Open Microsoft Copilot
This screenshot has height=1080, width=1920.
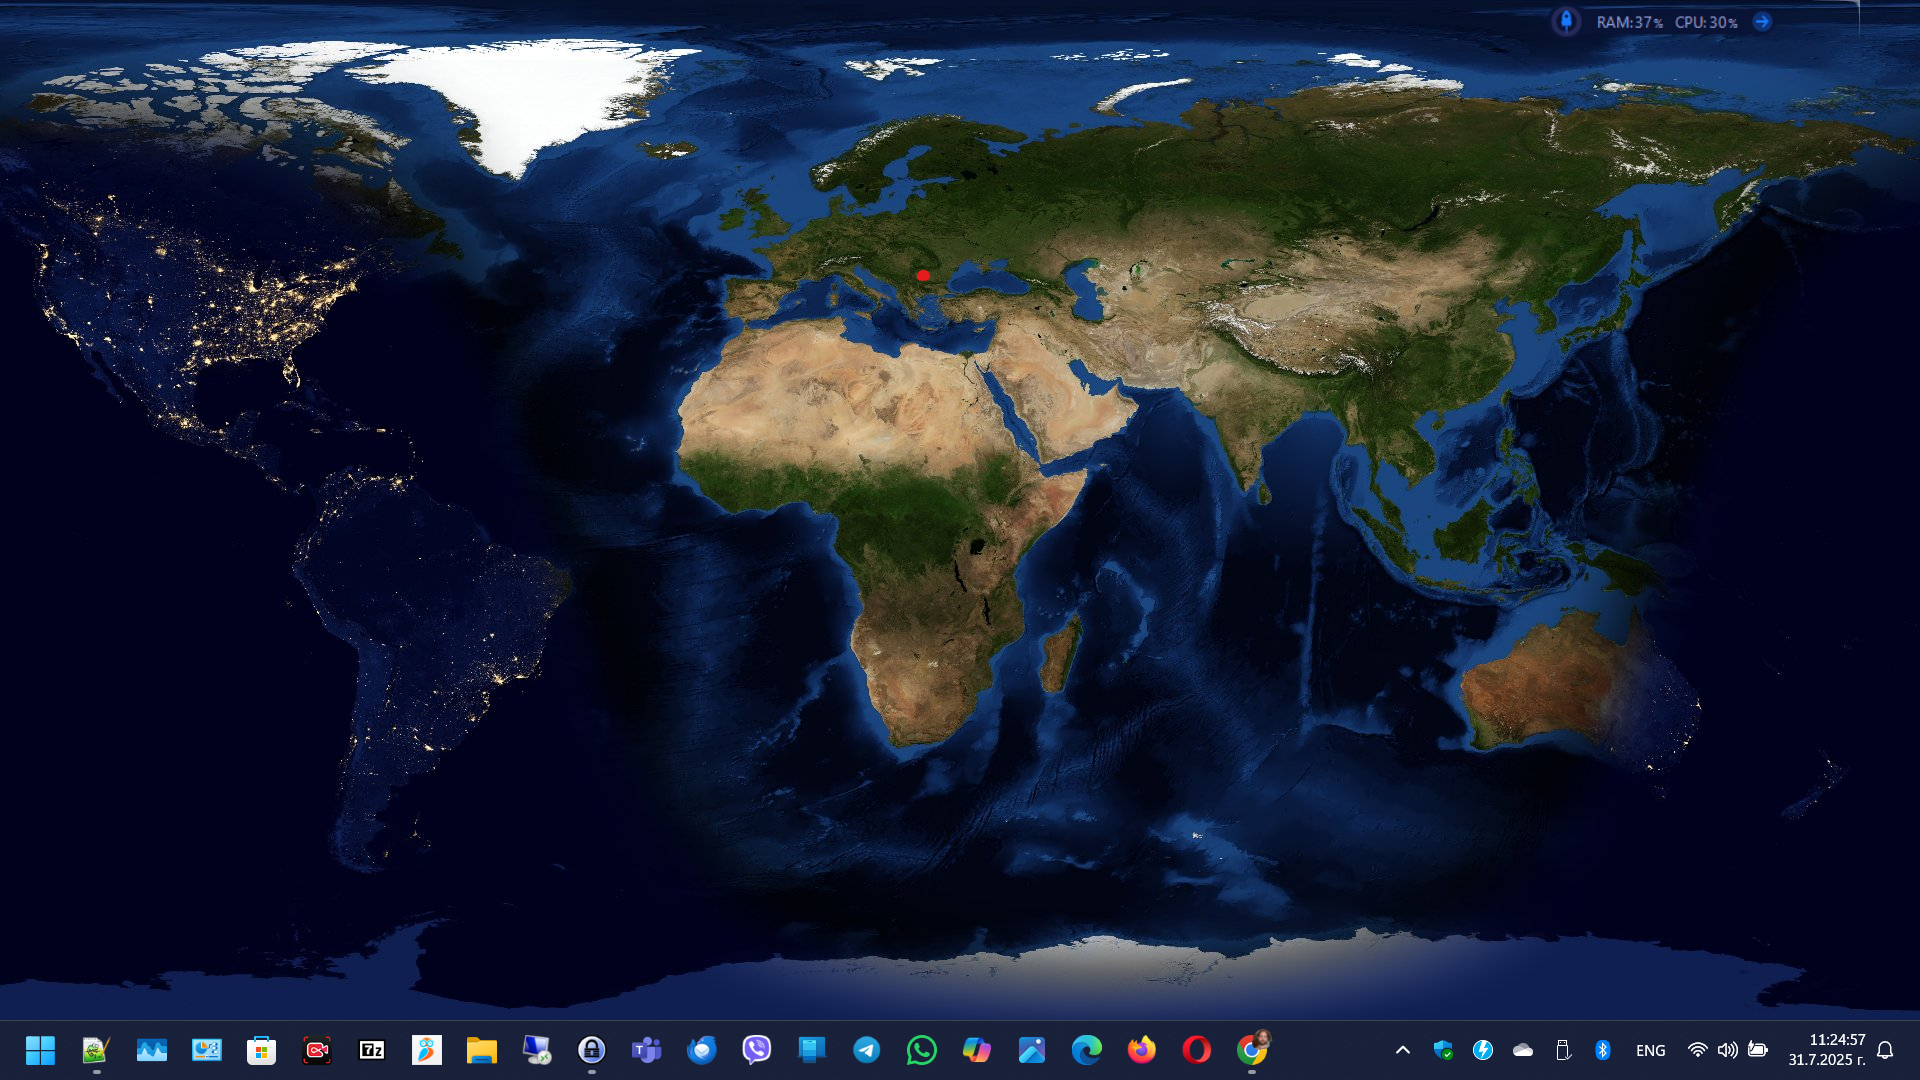(x=977, y=1050)
